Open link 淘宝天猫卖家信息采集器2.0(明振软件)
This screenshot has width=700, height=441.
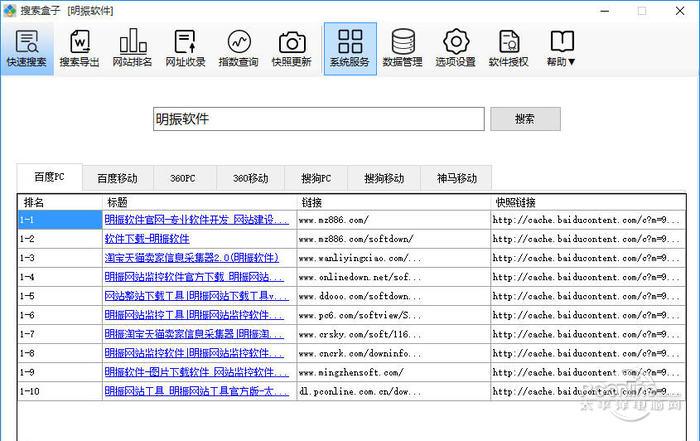[192, 258]
